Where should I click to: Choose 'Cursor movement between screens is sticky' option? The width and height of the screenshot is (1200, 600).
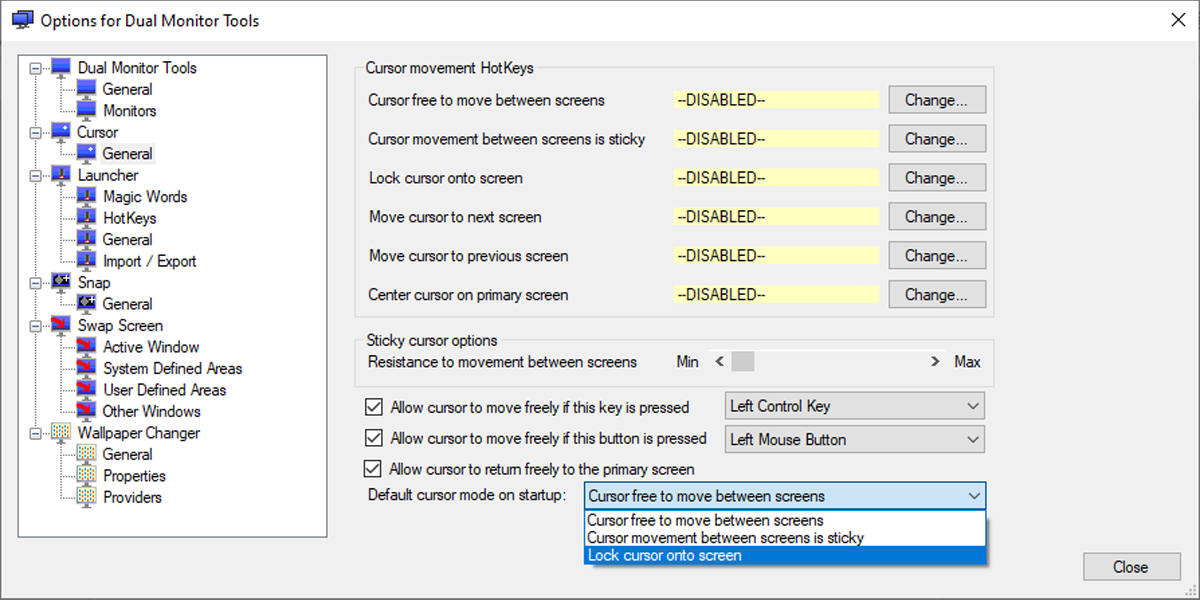point(785,538)
